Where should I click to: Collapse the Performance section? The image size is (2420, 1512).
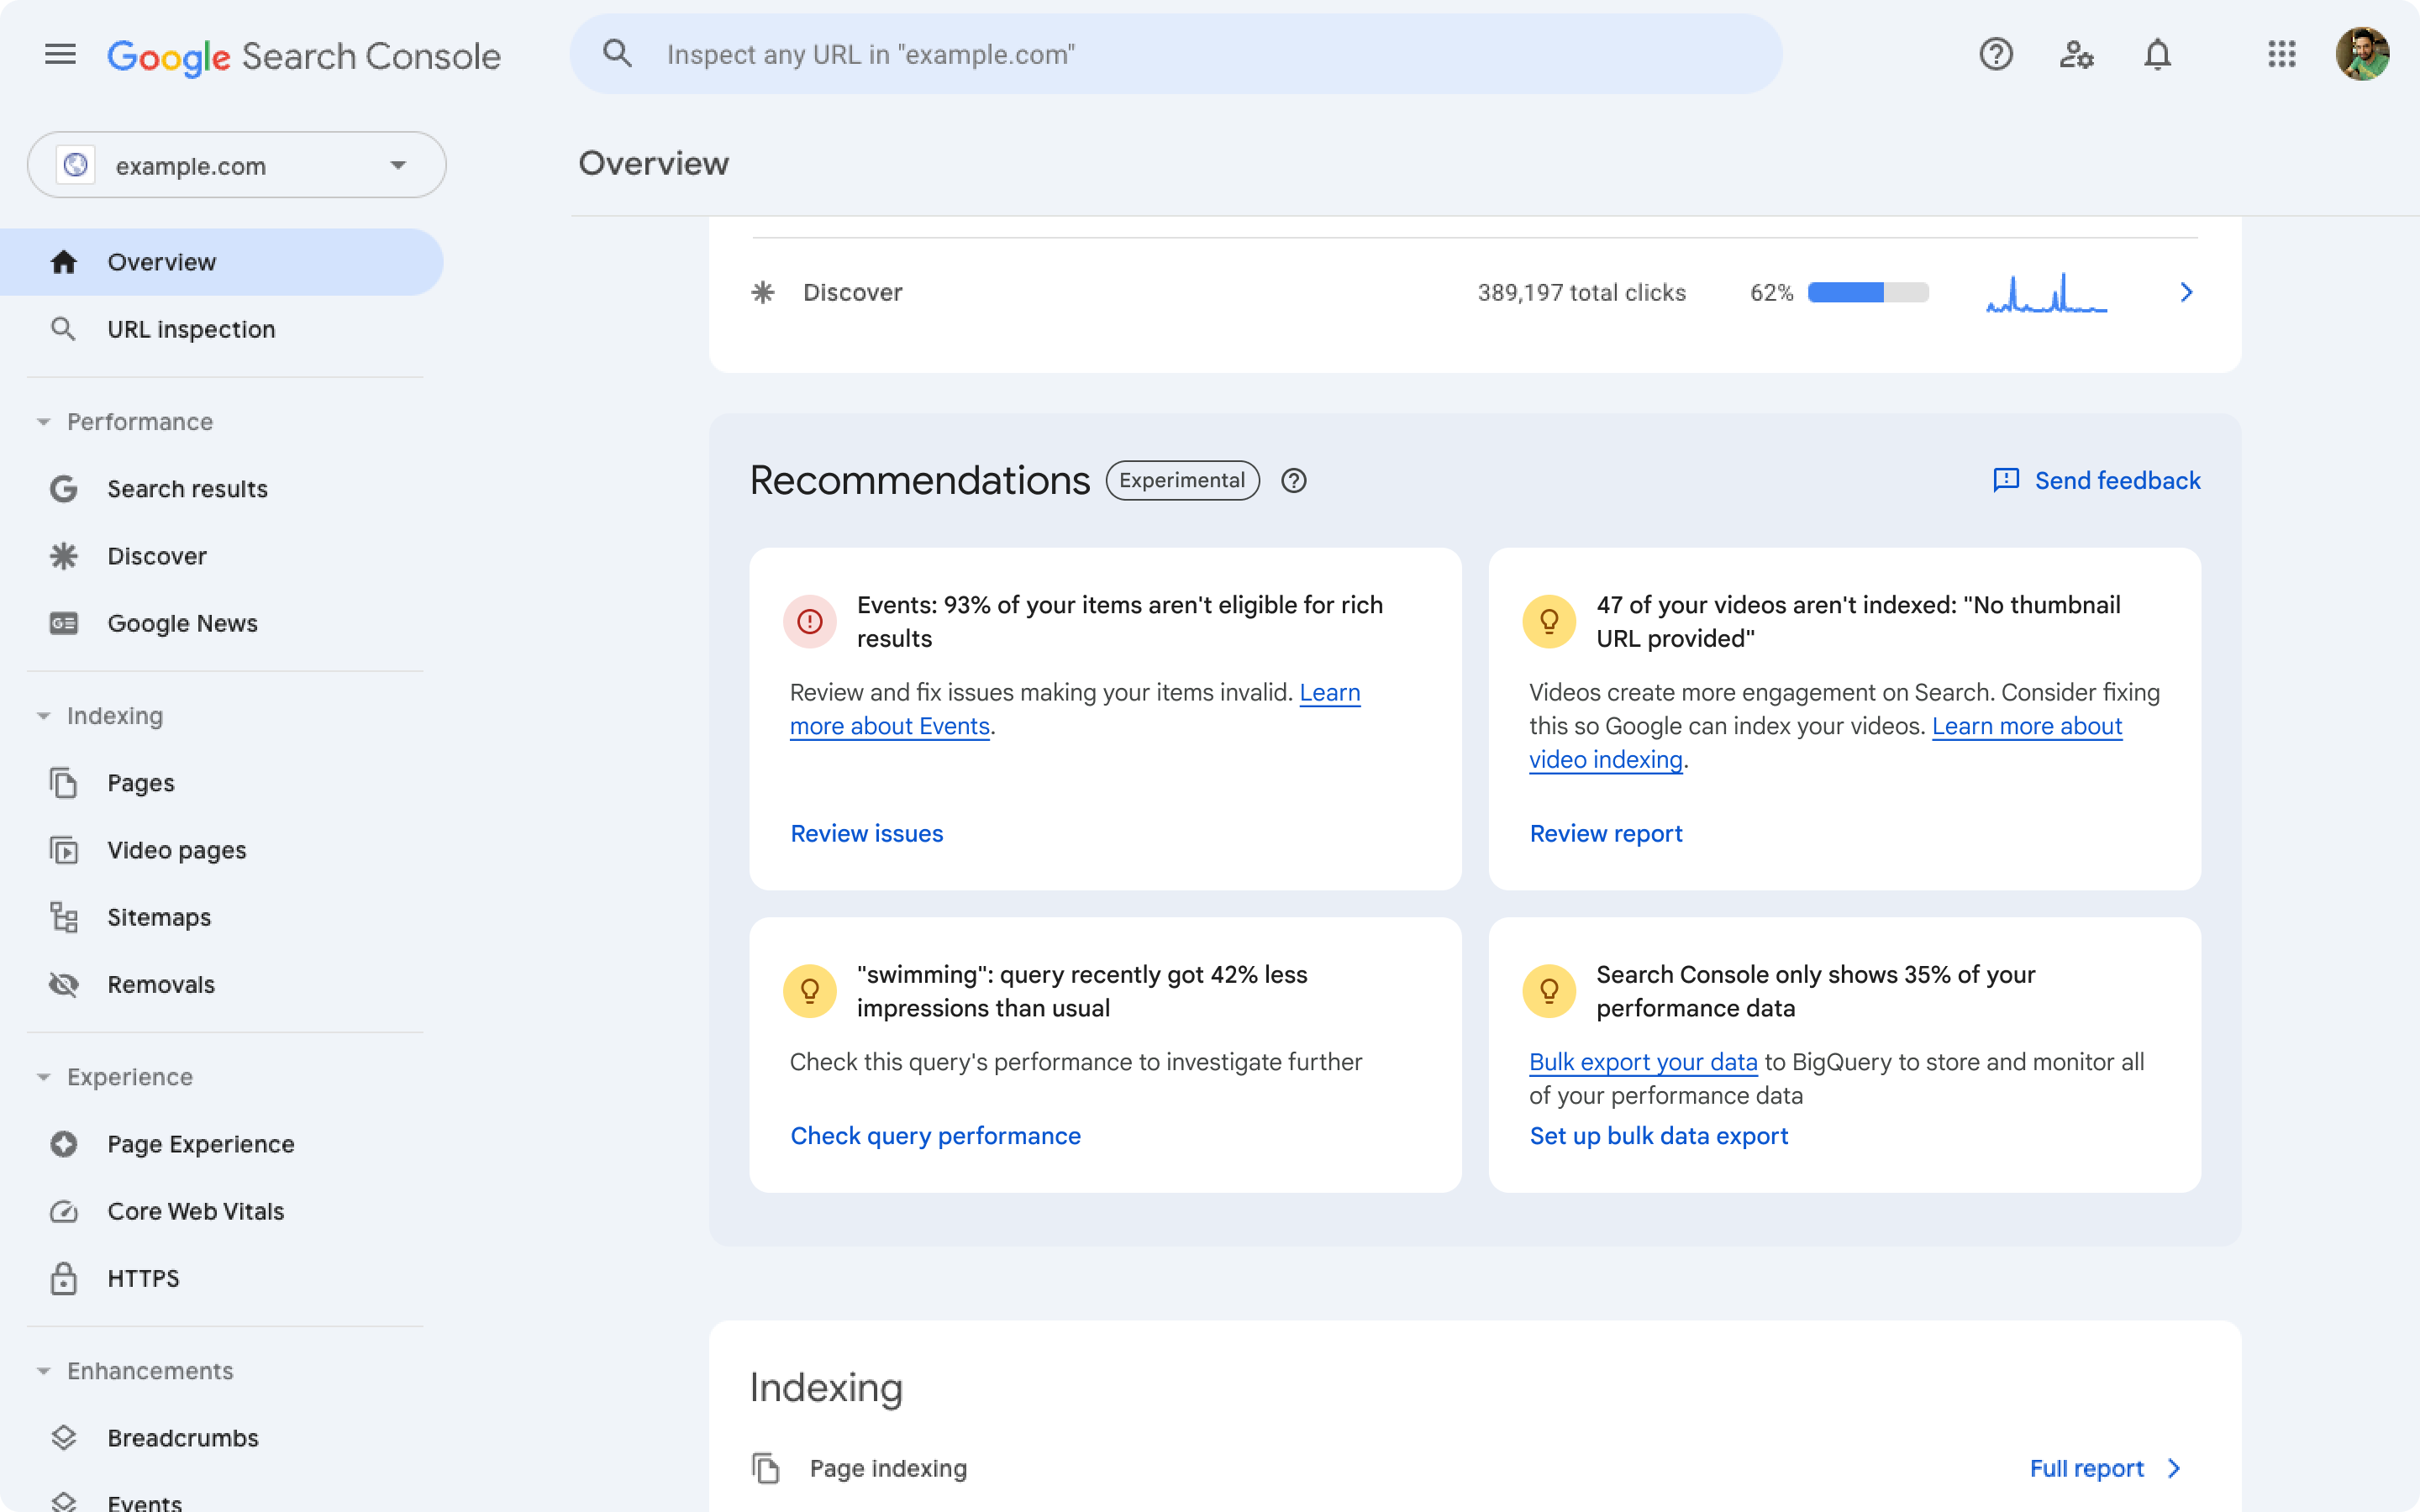click(42, 422)
